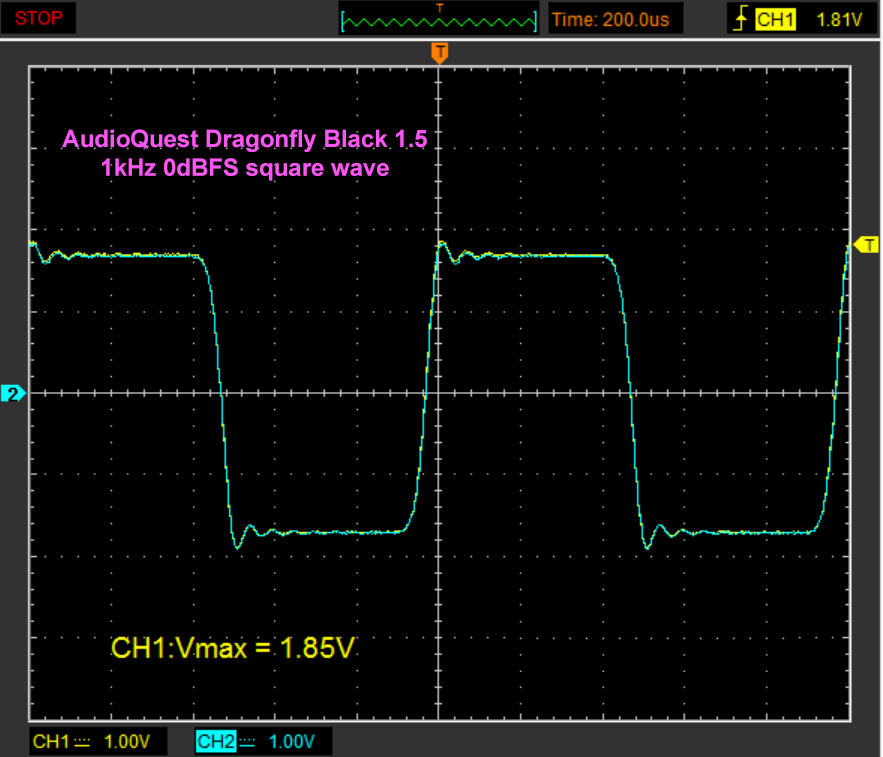Click the 1kHz 0dBFS square wave caption
This screenshot has width=883, height=757.
click(x=245, y=168)
